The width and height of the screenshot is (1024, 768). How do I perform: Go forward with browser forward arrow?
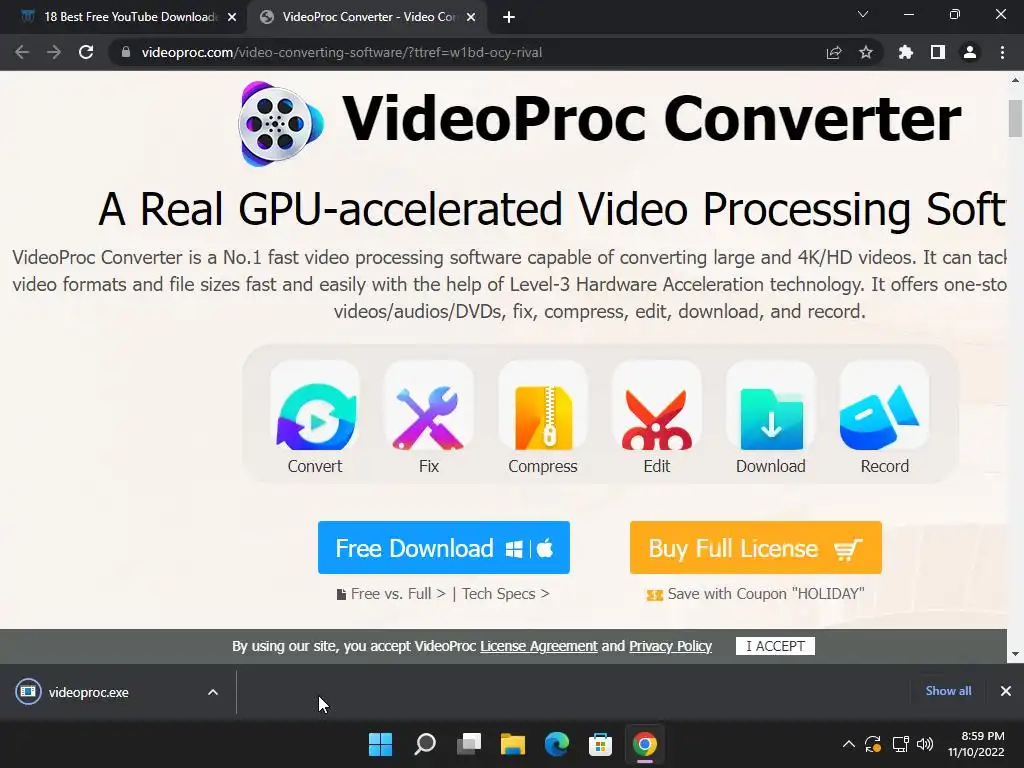(54, 52)
